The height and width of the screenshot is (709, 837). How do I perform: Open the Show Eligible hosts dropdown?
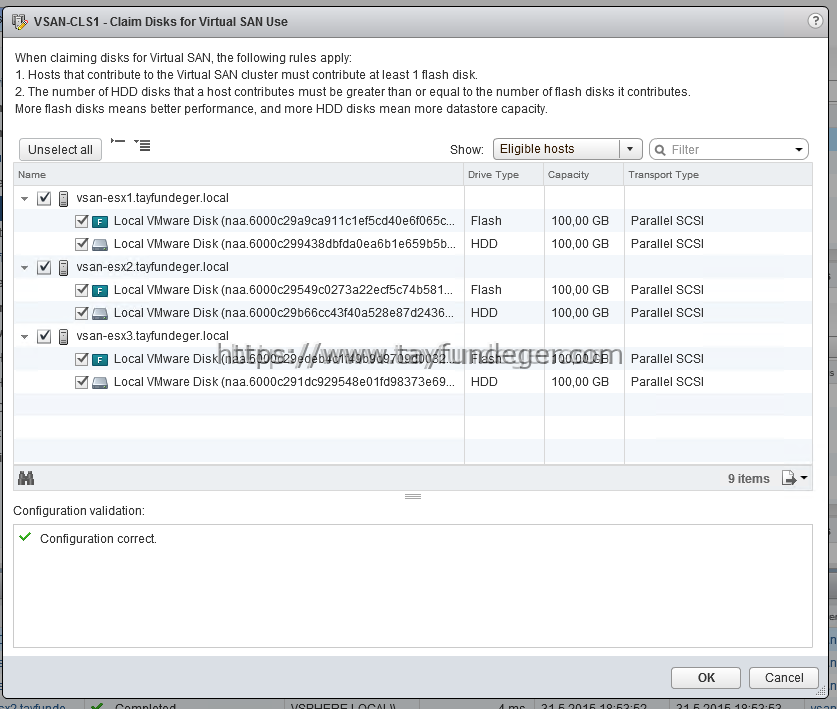567,149
